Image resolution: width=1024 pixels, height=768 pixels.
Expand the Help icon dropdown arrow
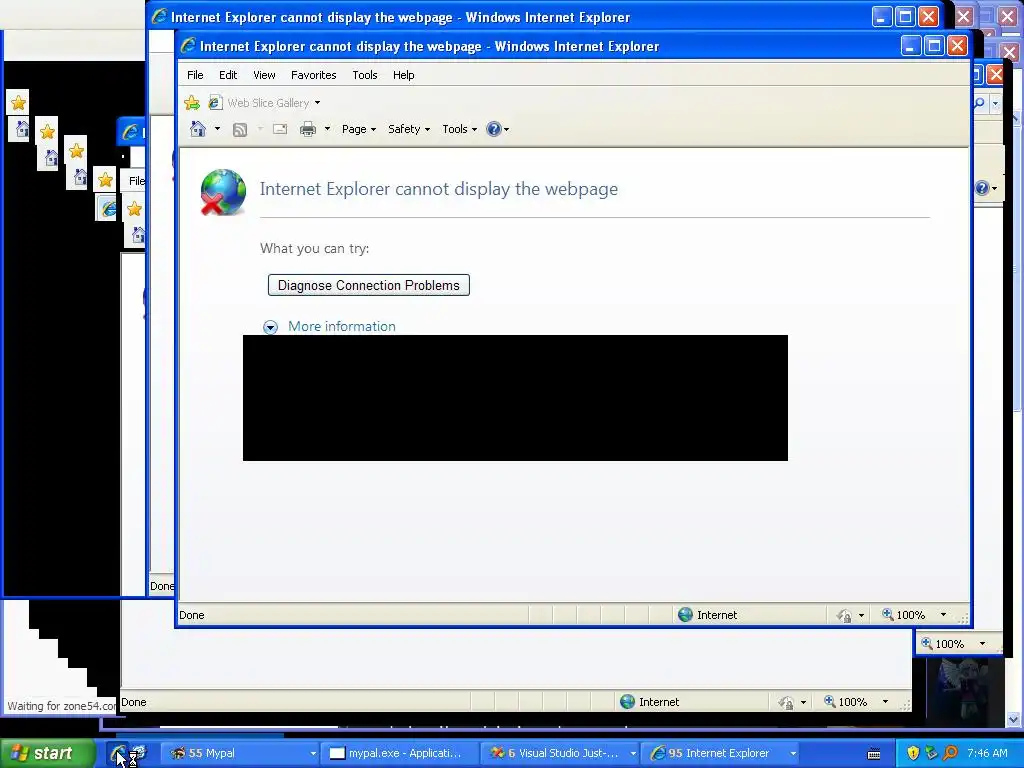(x=507, y=129)
